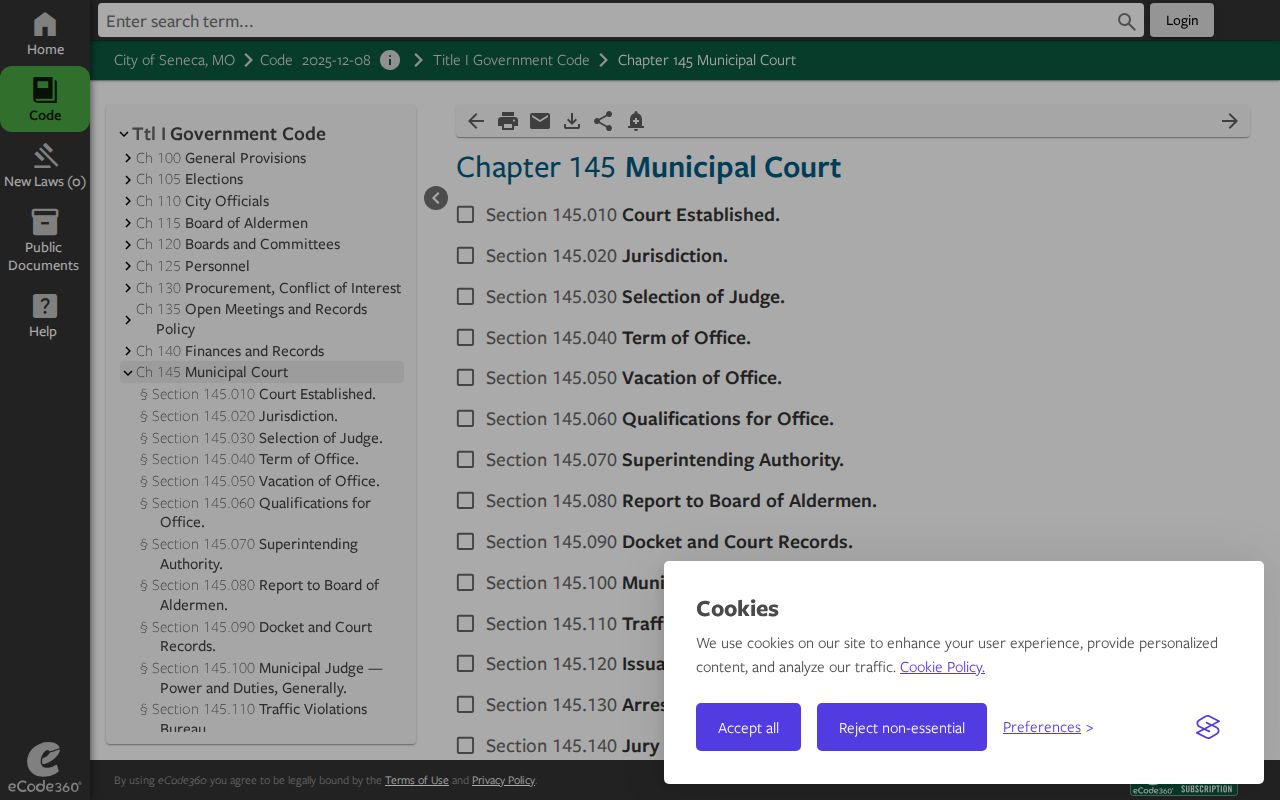Open Section 145.080 Report to Board of Aldermen
The image size is (1280, 800).
681,501
